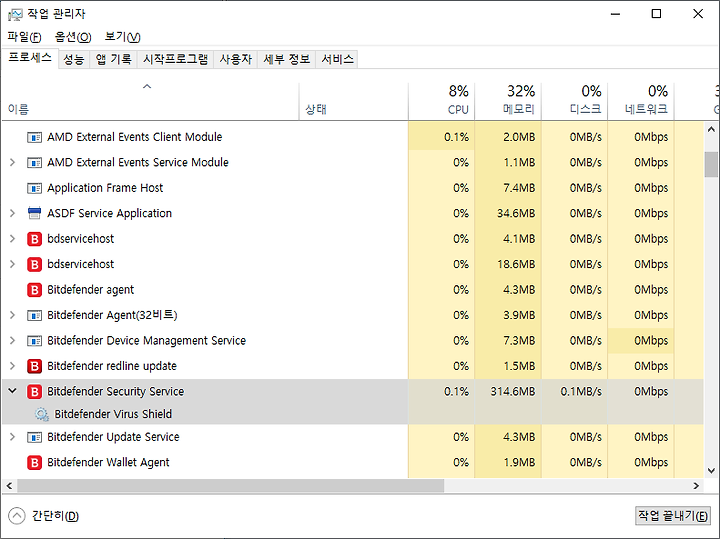The image size is (720, 539).
Task: Click the Bitdefender Security Service B icon
Action: 34,392
